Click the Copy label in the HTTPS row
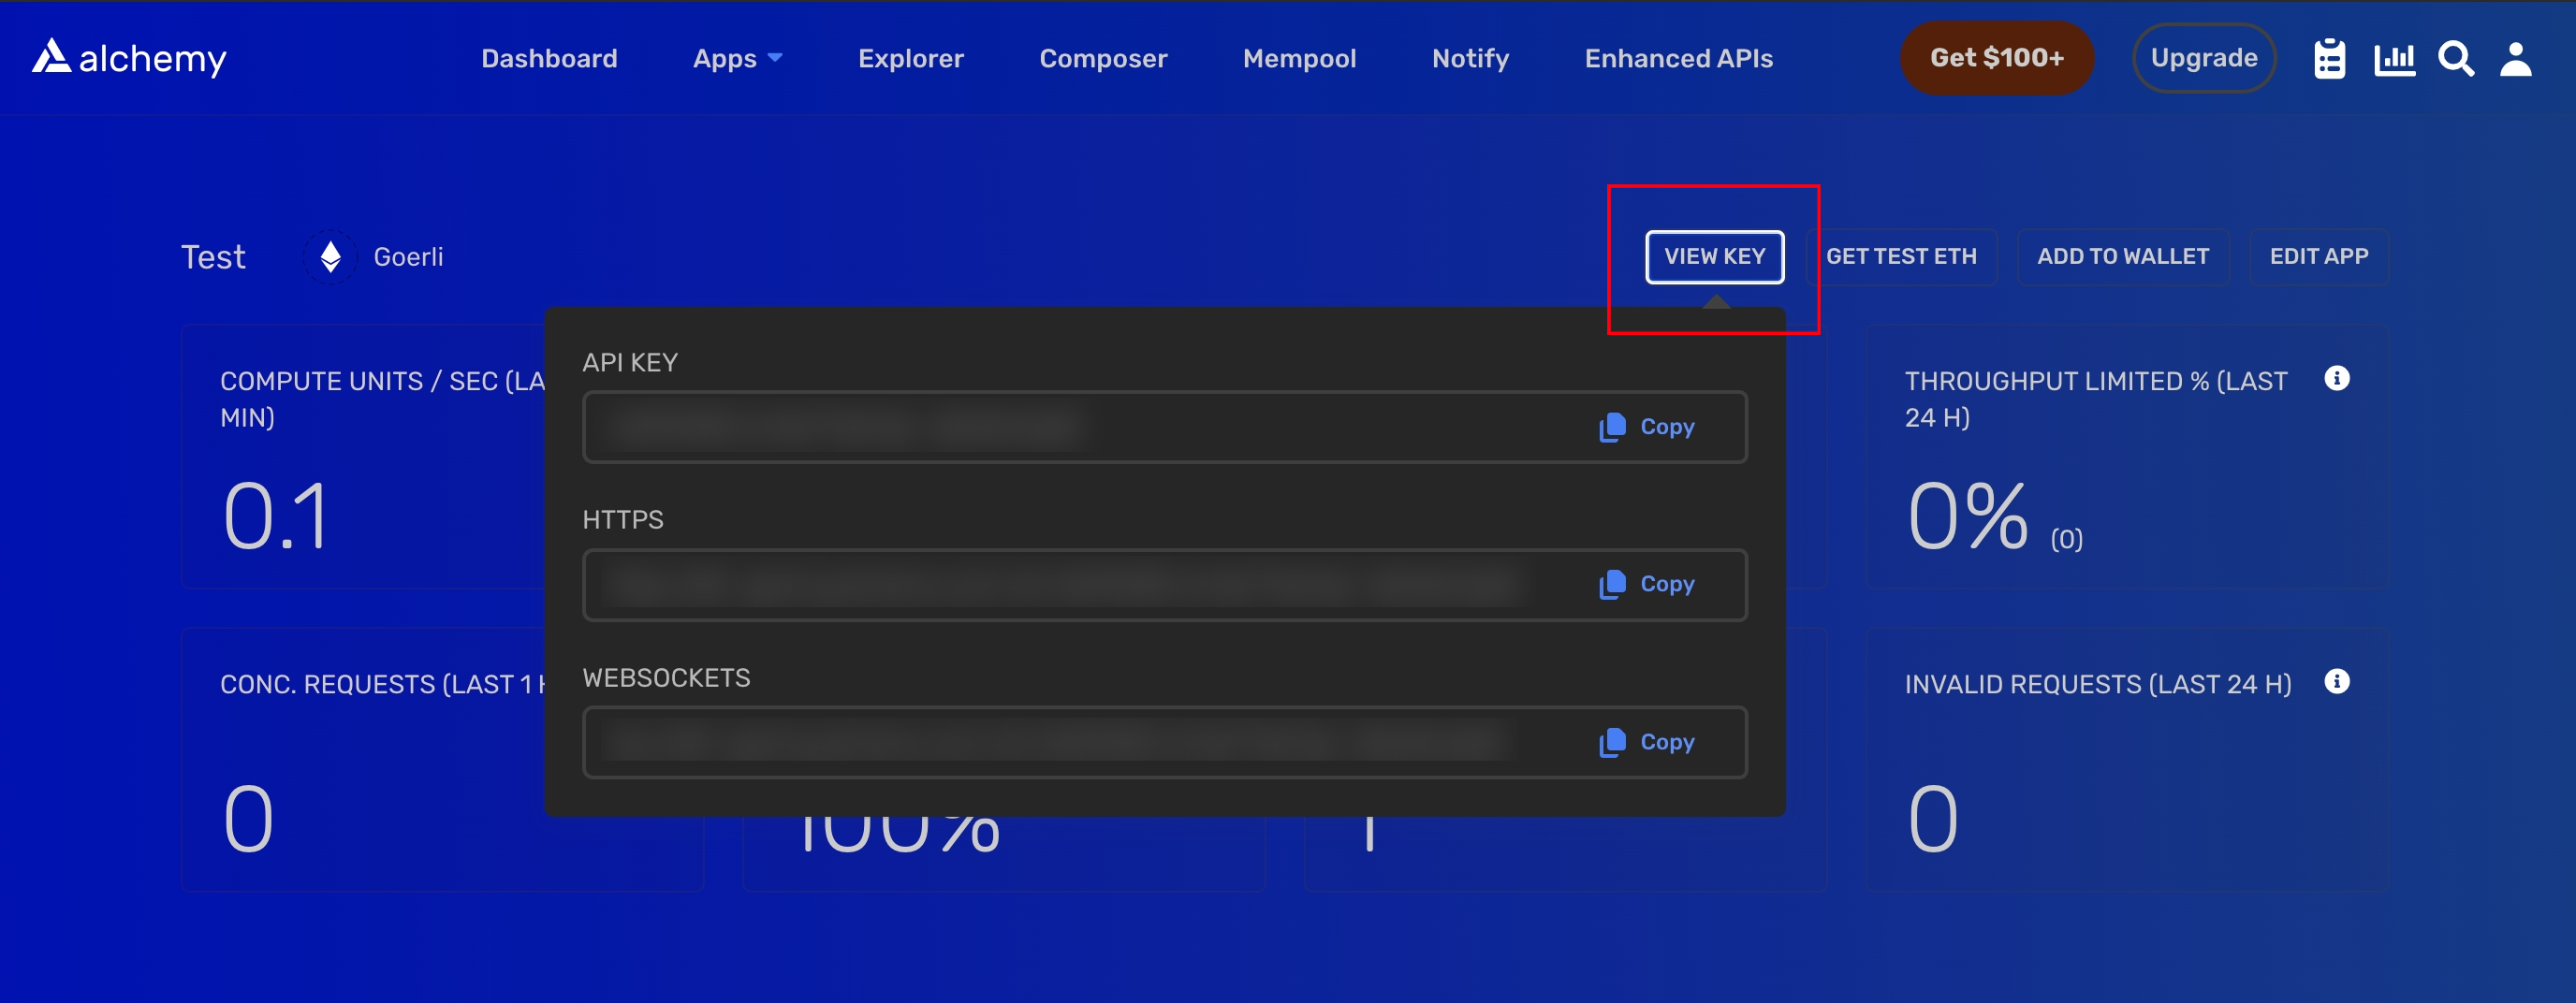2576x1003 pixels. pos(1667,584)
